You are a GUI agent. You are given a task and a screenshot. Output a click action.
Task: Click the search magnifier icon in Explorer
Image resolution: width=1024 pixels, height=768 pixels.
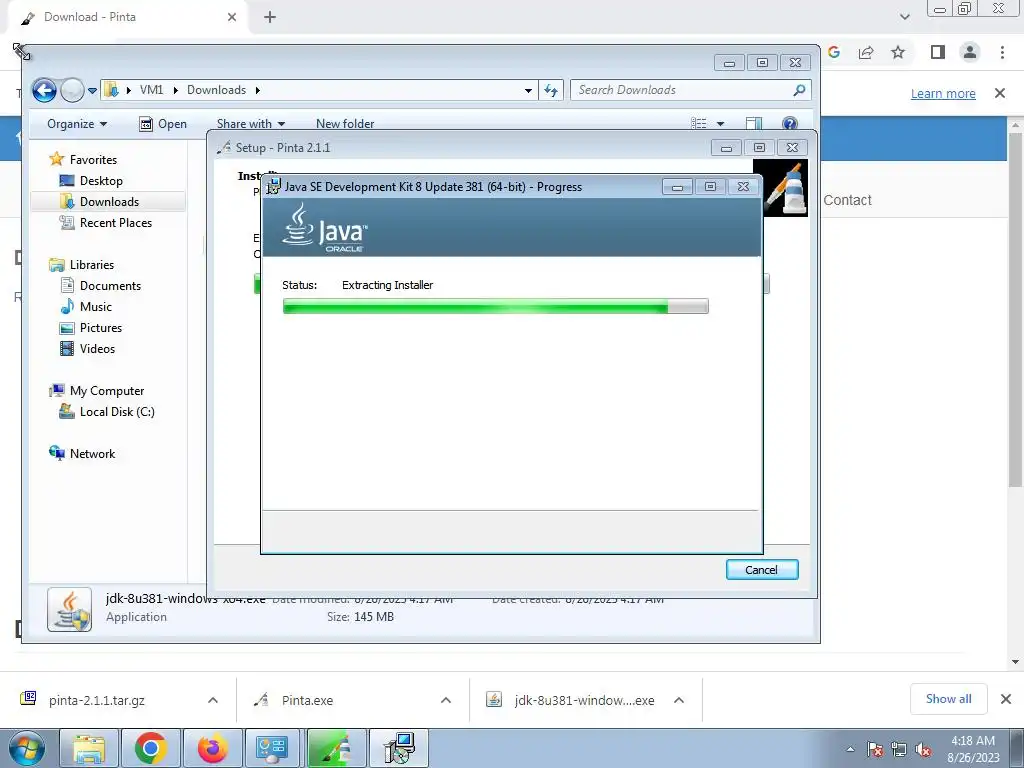(x=799, y=90)
